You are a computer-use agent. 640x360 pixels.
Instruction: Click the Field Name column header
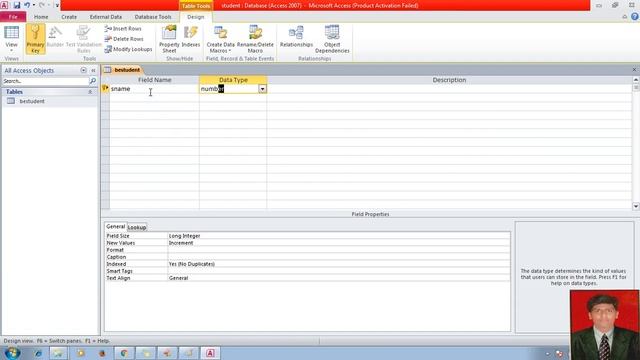point(154,80)
